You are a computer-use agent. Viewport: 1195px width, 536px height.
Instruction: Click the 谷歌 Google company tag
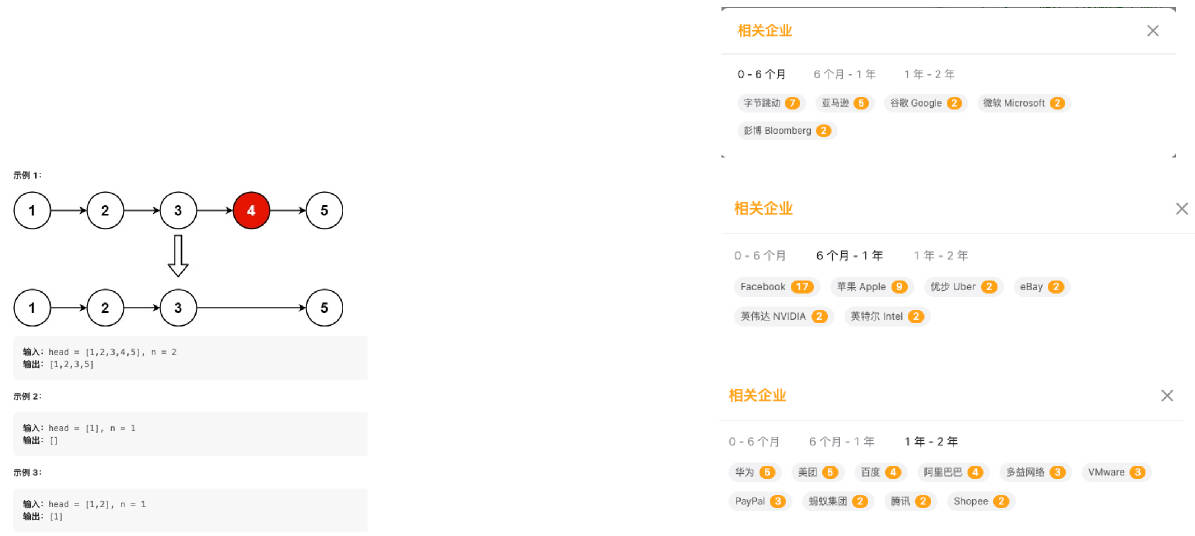click(926, 103)
